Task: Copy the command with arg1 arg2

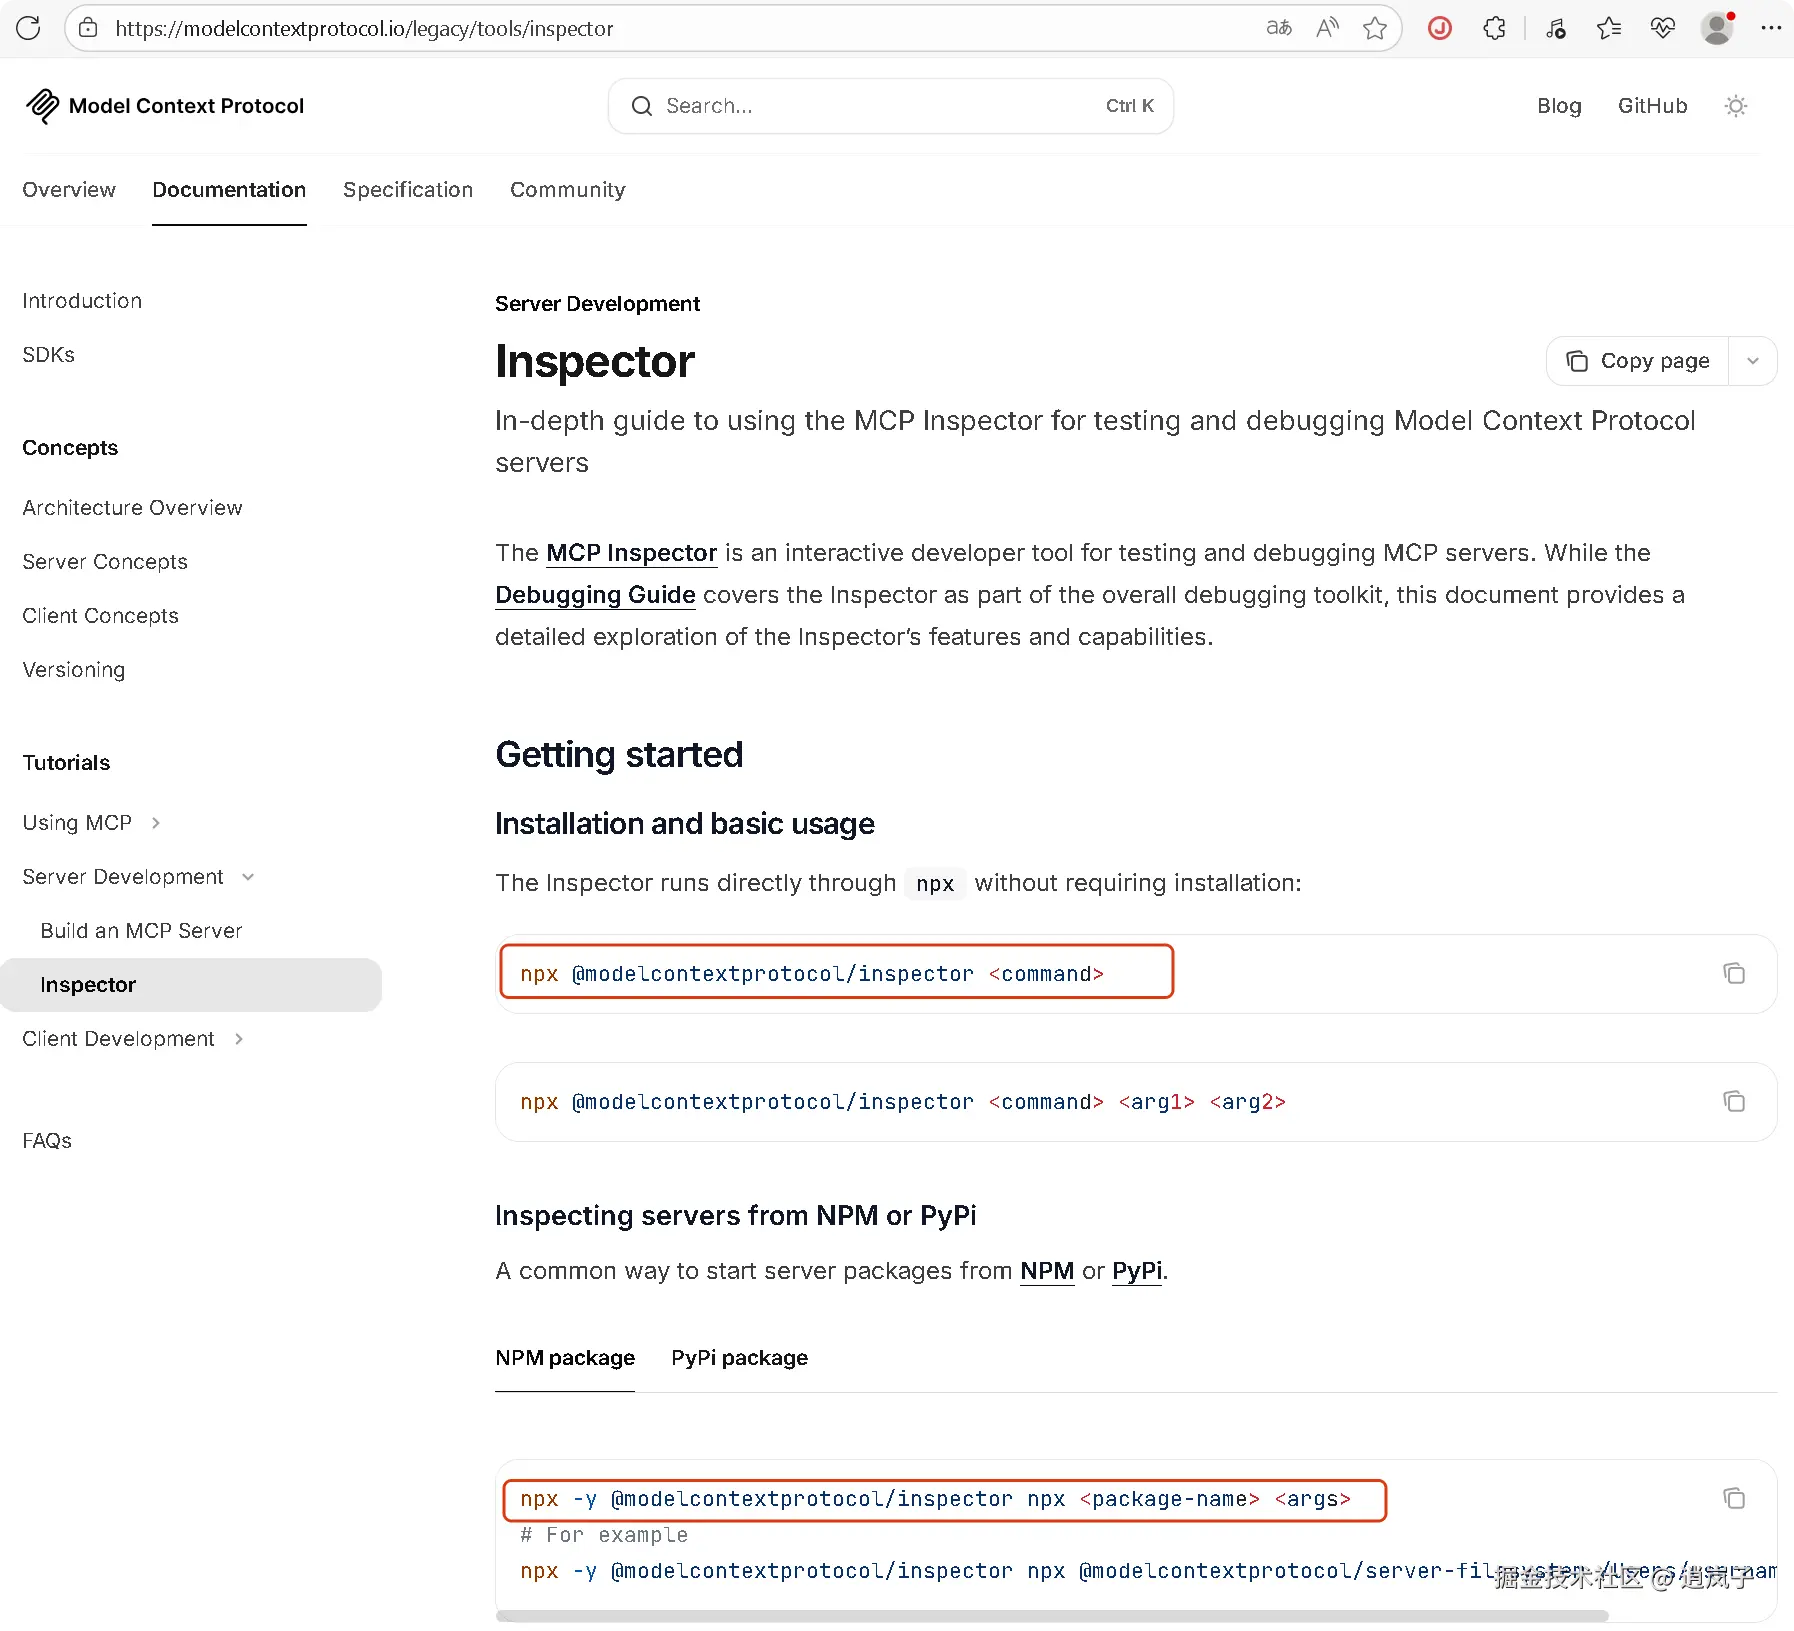Action: click(x=1734, y=1101)
